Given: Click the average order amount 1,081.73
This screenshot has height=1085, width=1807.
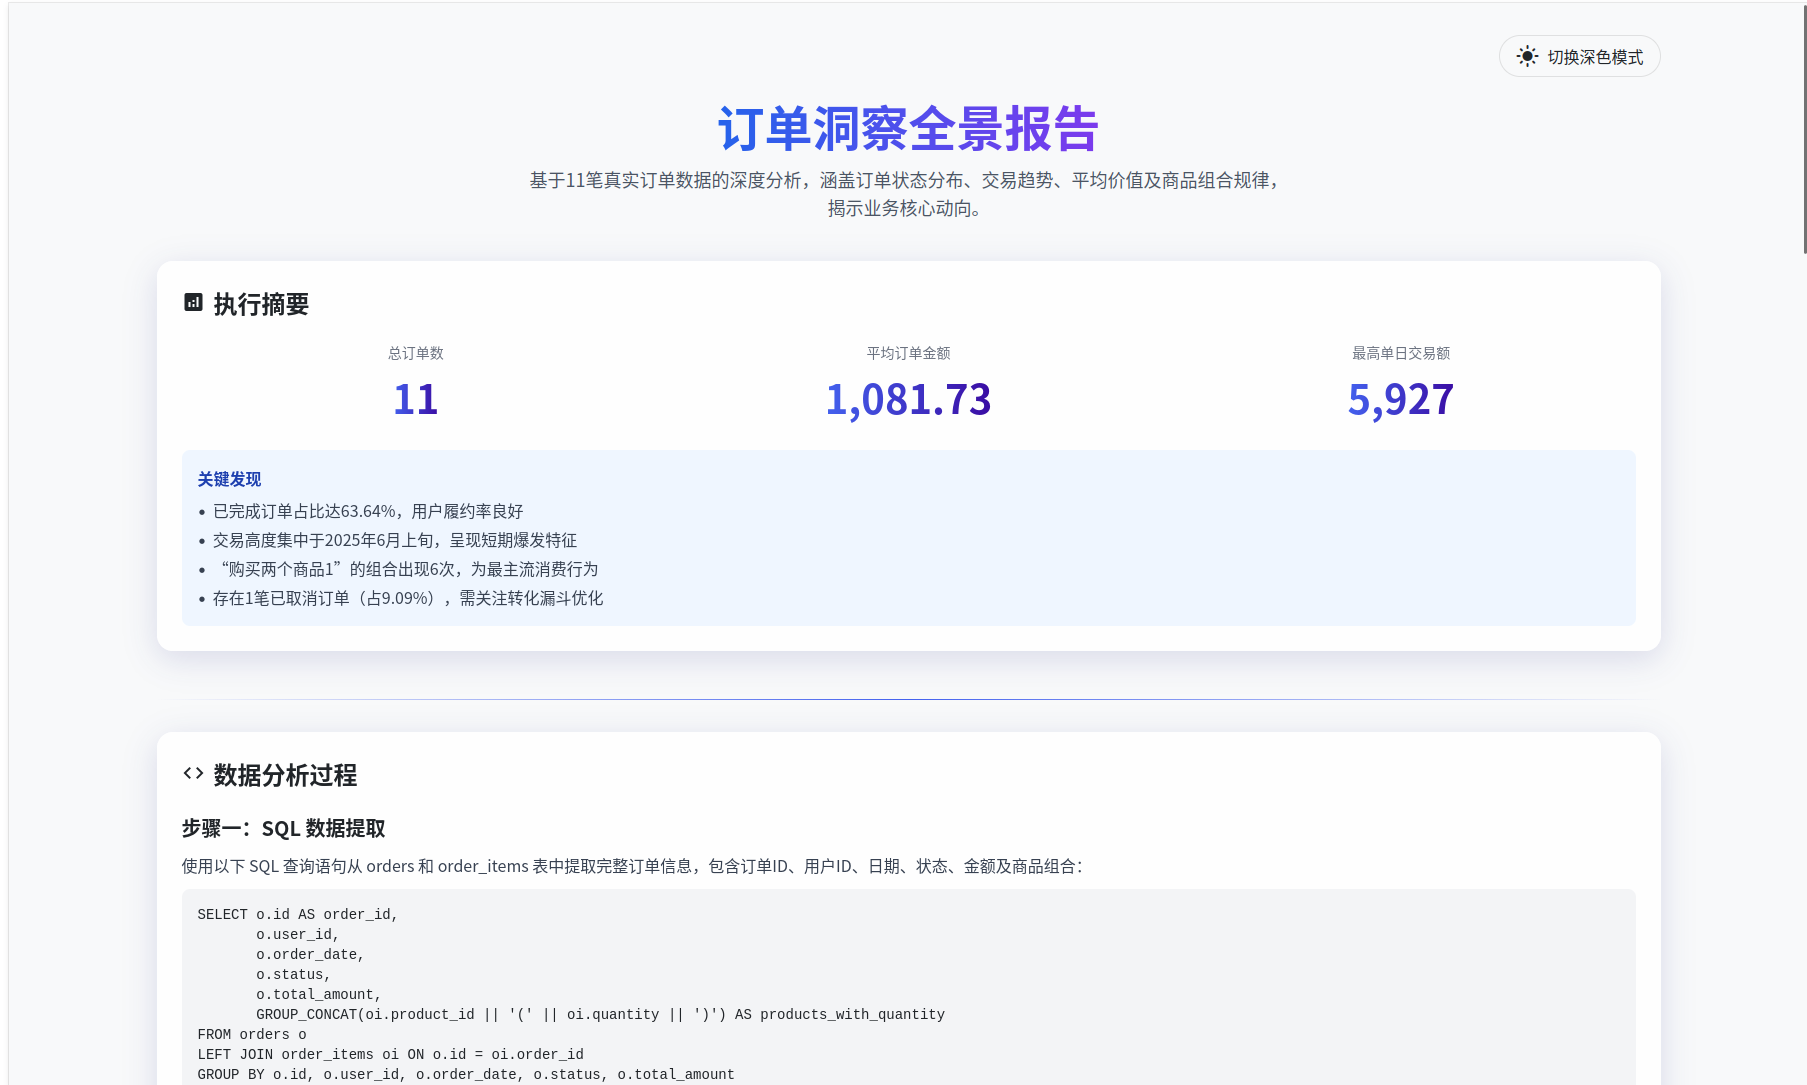Looking at the screenshot, I should coord(908,400).
